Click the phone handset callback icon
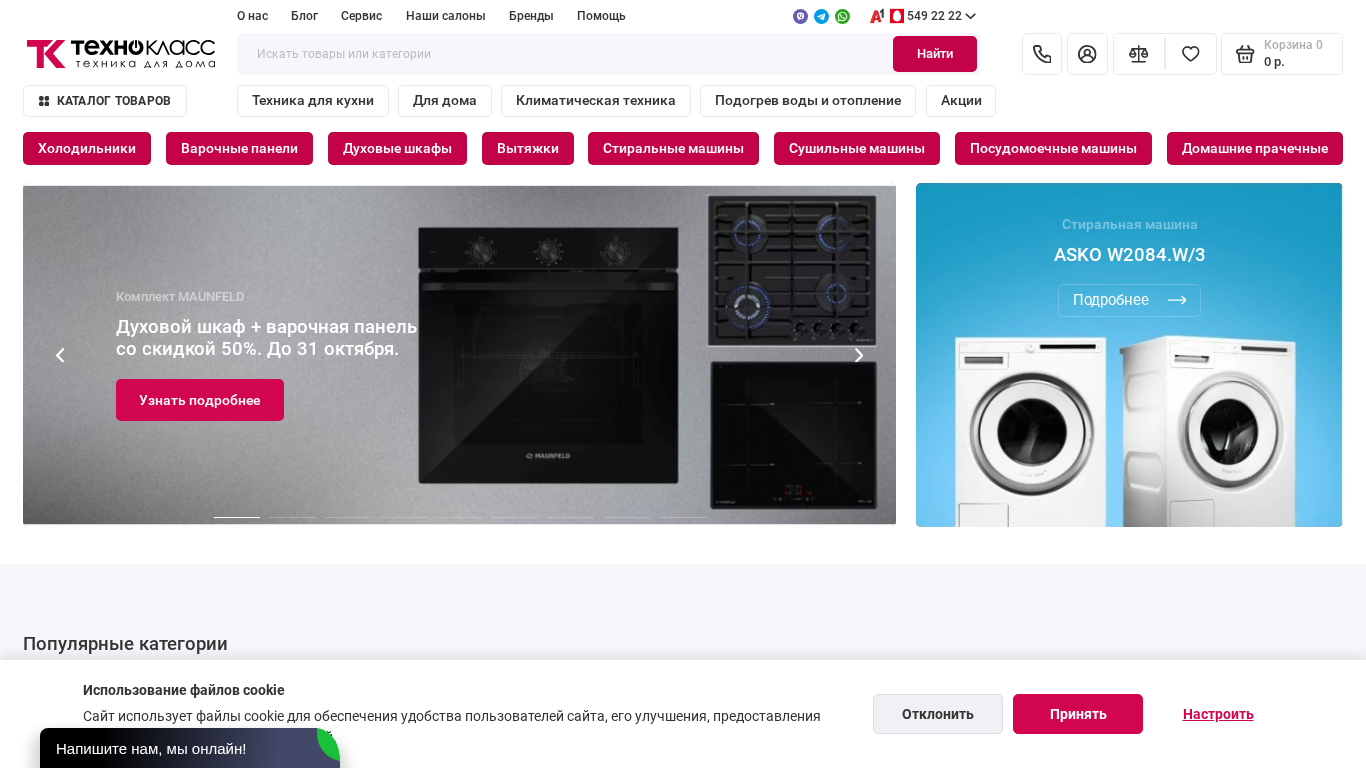The width and height of the screenshot is (1366, 768). click(1042, 54)
